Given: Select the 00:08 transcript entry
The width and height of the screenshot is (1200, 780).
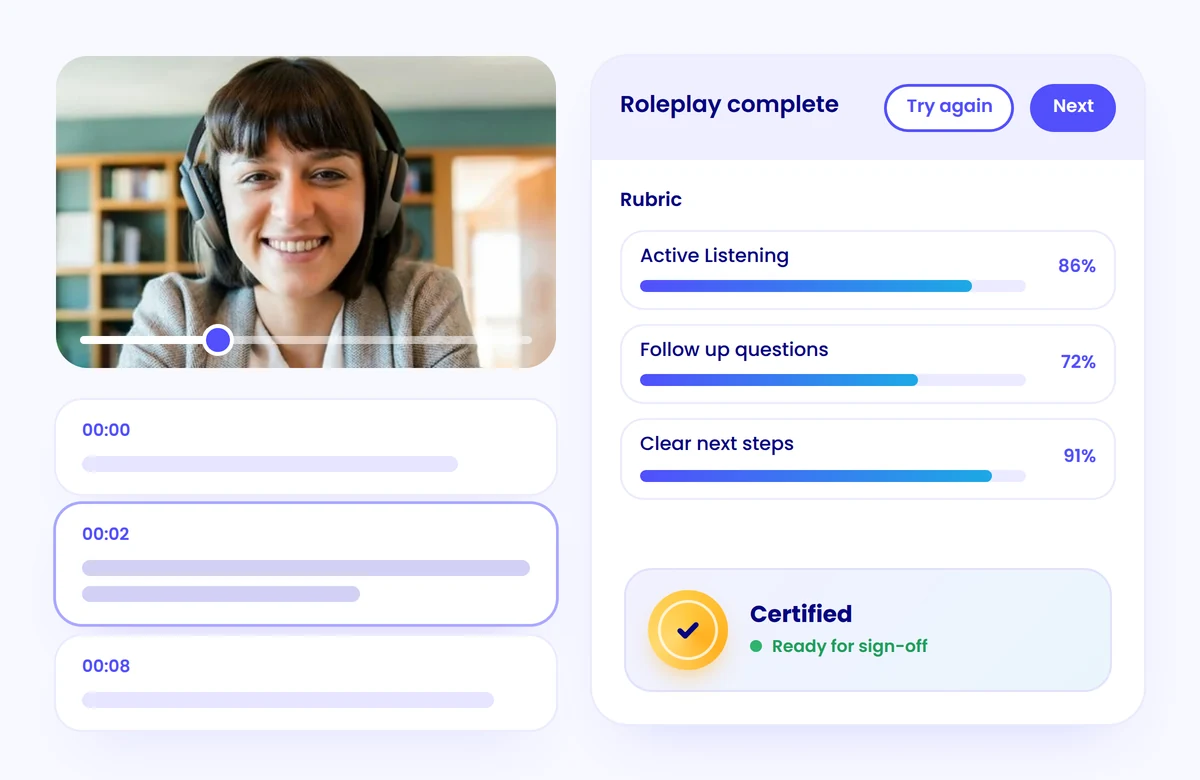Looking at the screenshot, I should [306, 683].
